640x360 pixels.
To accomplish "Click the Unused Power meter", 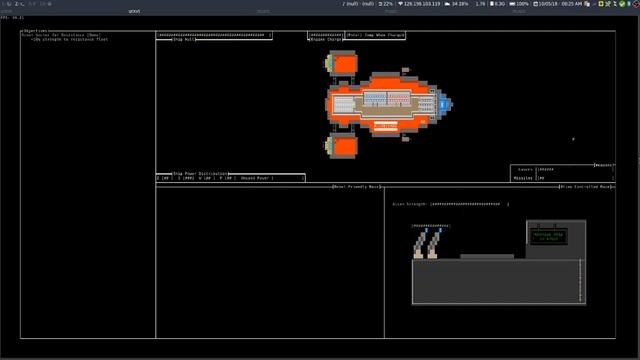I will click(272, 178).
